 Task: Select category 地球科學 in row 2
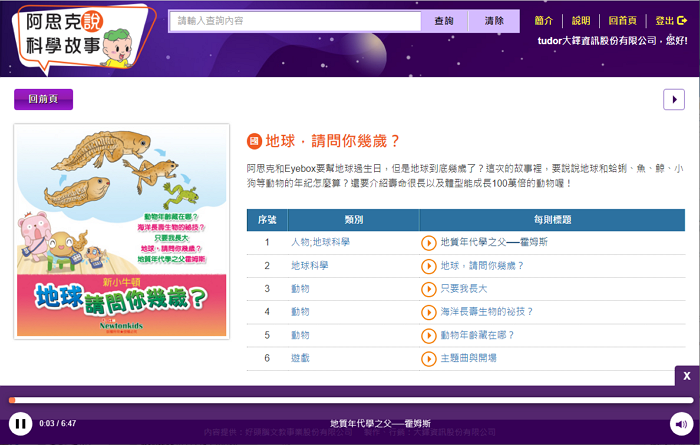tap(310, 266)
